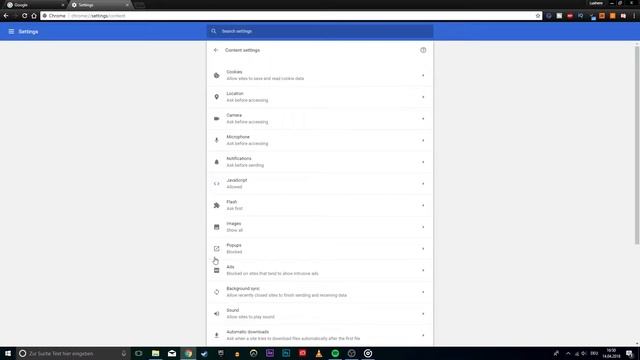Click the Cookies icon
This screenshot has height=360, width=640.
click(x=217, y=76)
